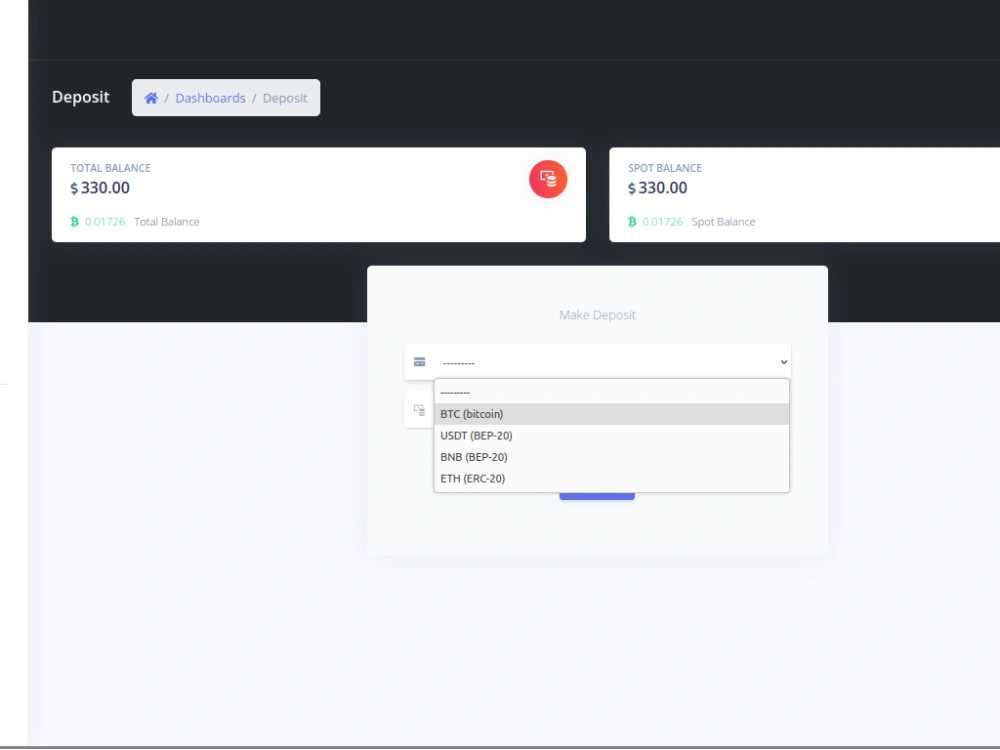Open the Dashboards breadcrumb link
The width and height of the screenshot is (1000, 750).
pyautogui.click(x=210, y=98)
